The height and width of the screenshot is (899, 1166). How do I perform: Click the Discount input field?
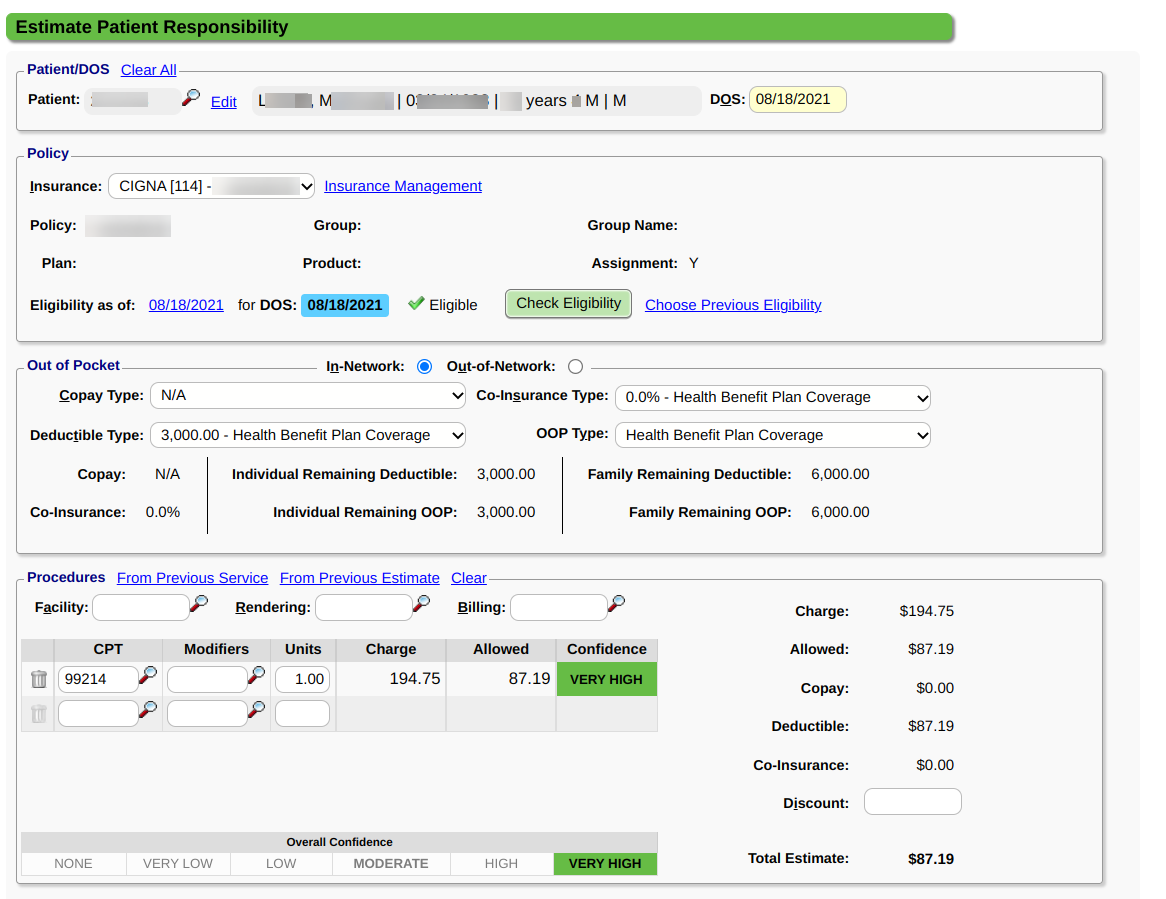point(912,802)
